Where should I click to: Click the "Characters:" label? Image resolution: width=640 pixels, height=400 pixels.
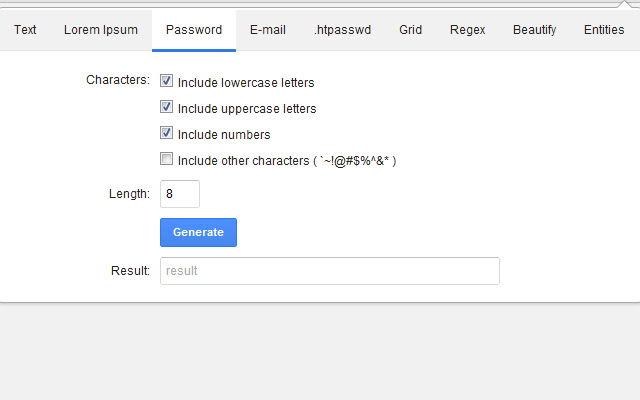[x=118, y=80]
